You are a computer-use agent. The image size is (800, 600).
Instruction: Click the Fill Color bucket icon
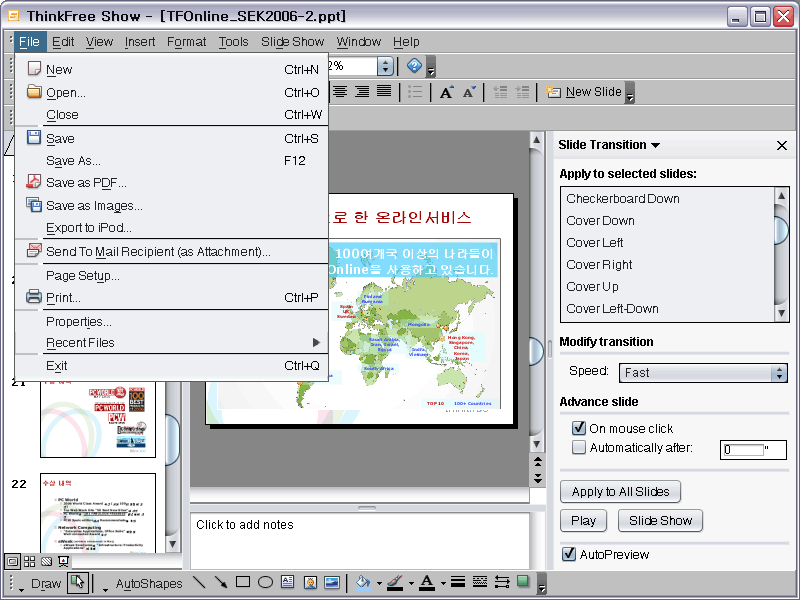pyautogui.click(x=362, y=582)
